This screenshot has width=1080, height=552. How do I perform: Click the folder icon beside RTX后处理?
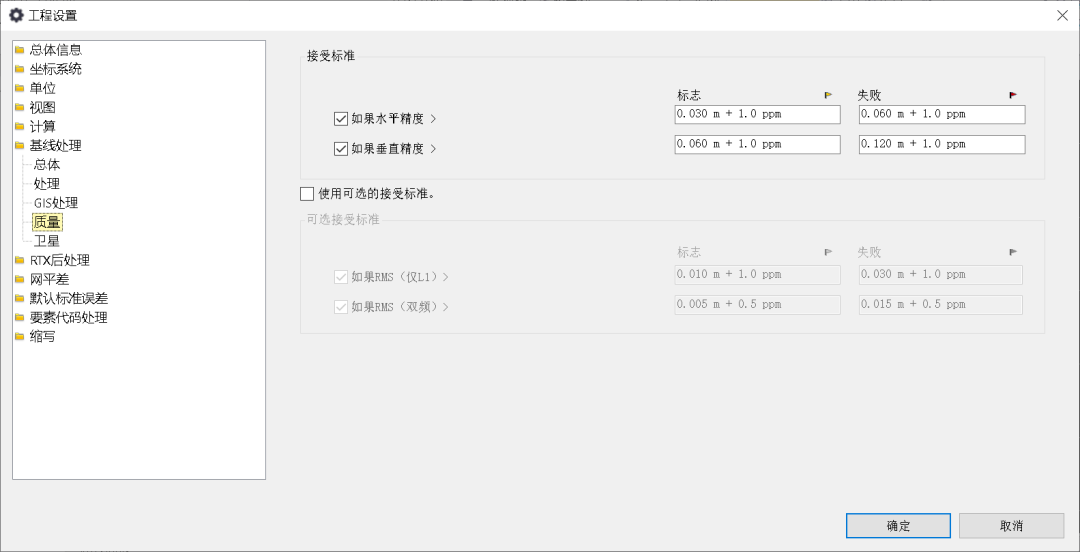coord(20,260)
